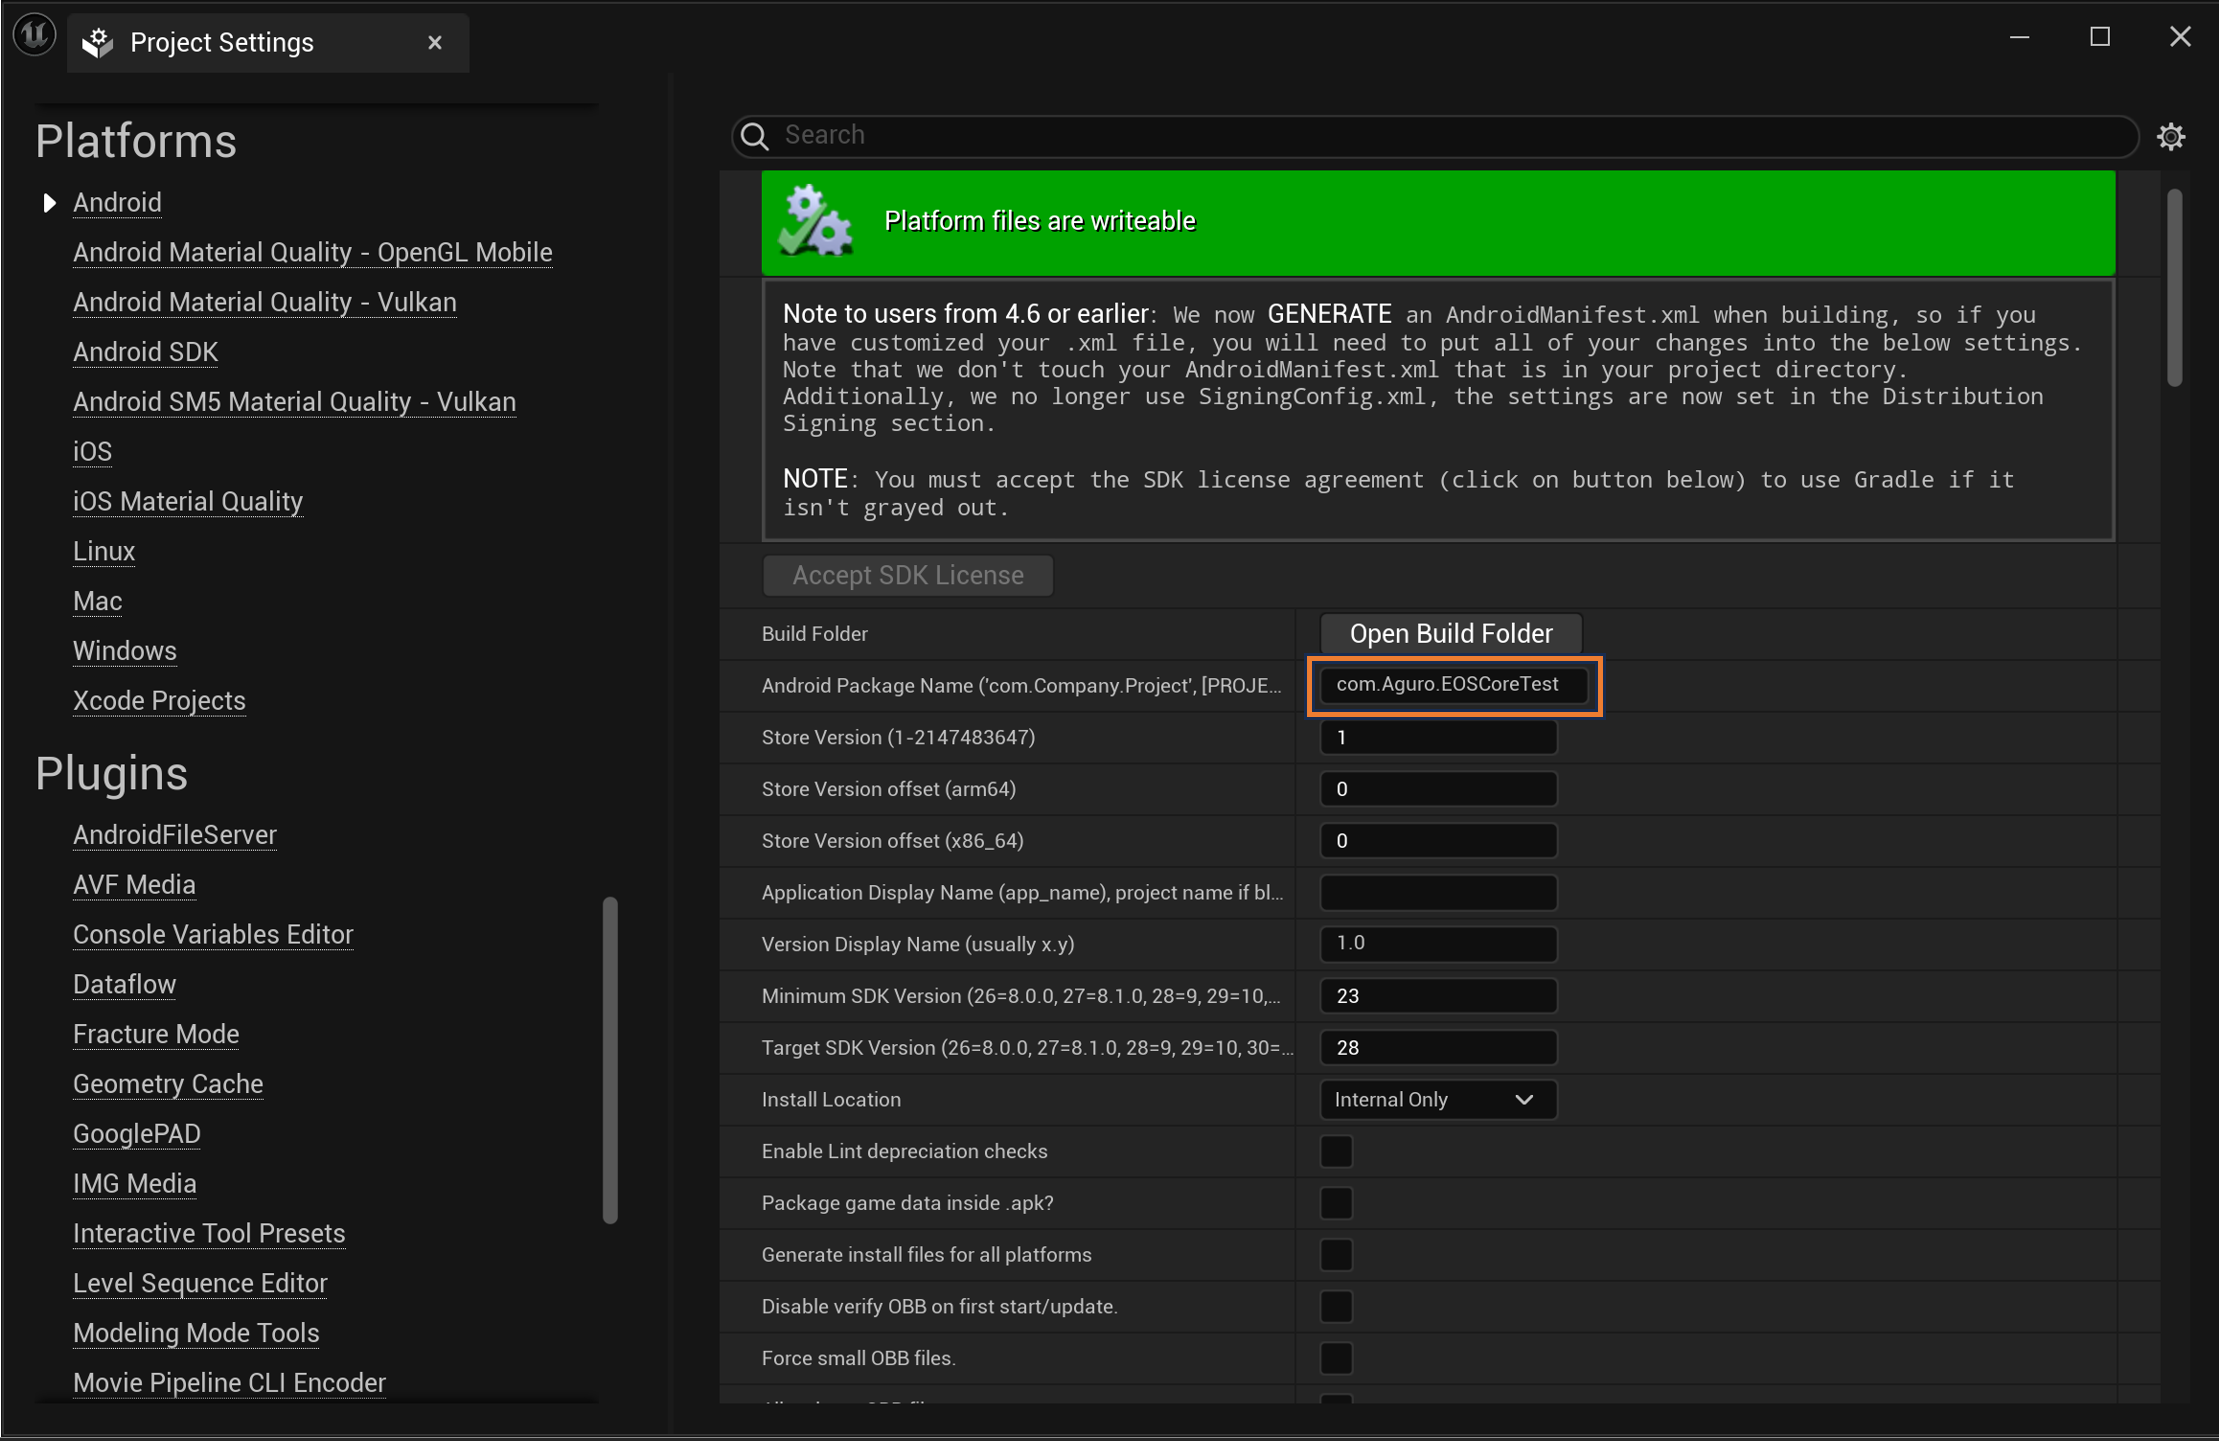This screenshot has width=2219, height=1441.
Task: Minimize the Project Settings window
Action: click(2019, 37)
